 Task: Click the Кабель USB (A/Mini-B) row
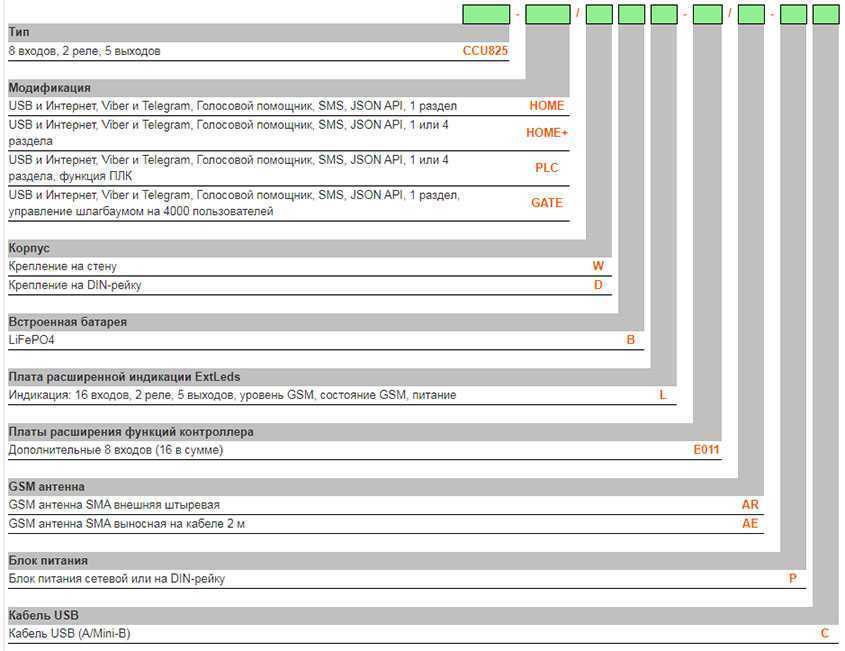pos(70,633)
